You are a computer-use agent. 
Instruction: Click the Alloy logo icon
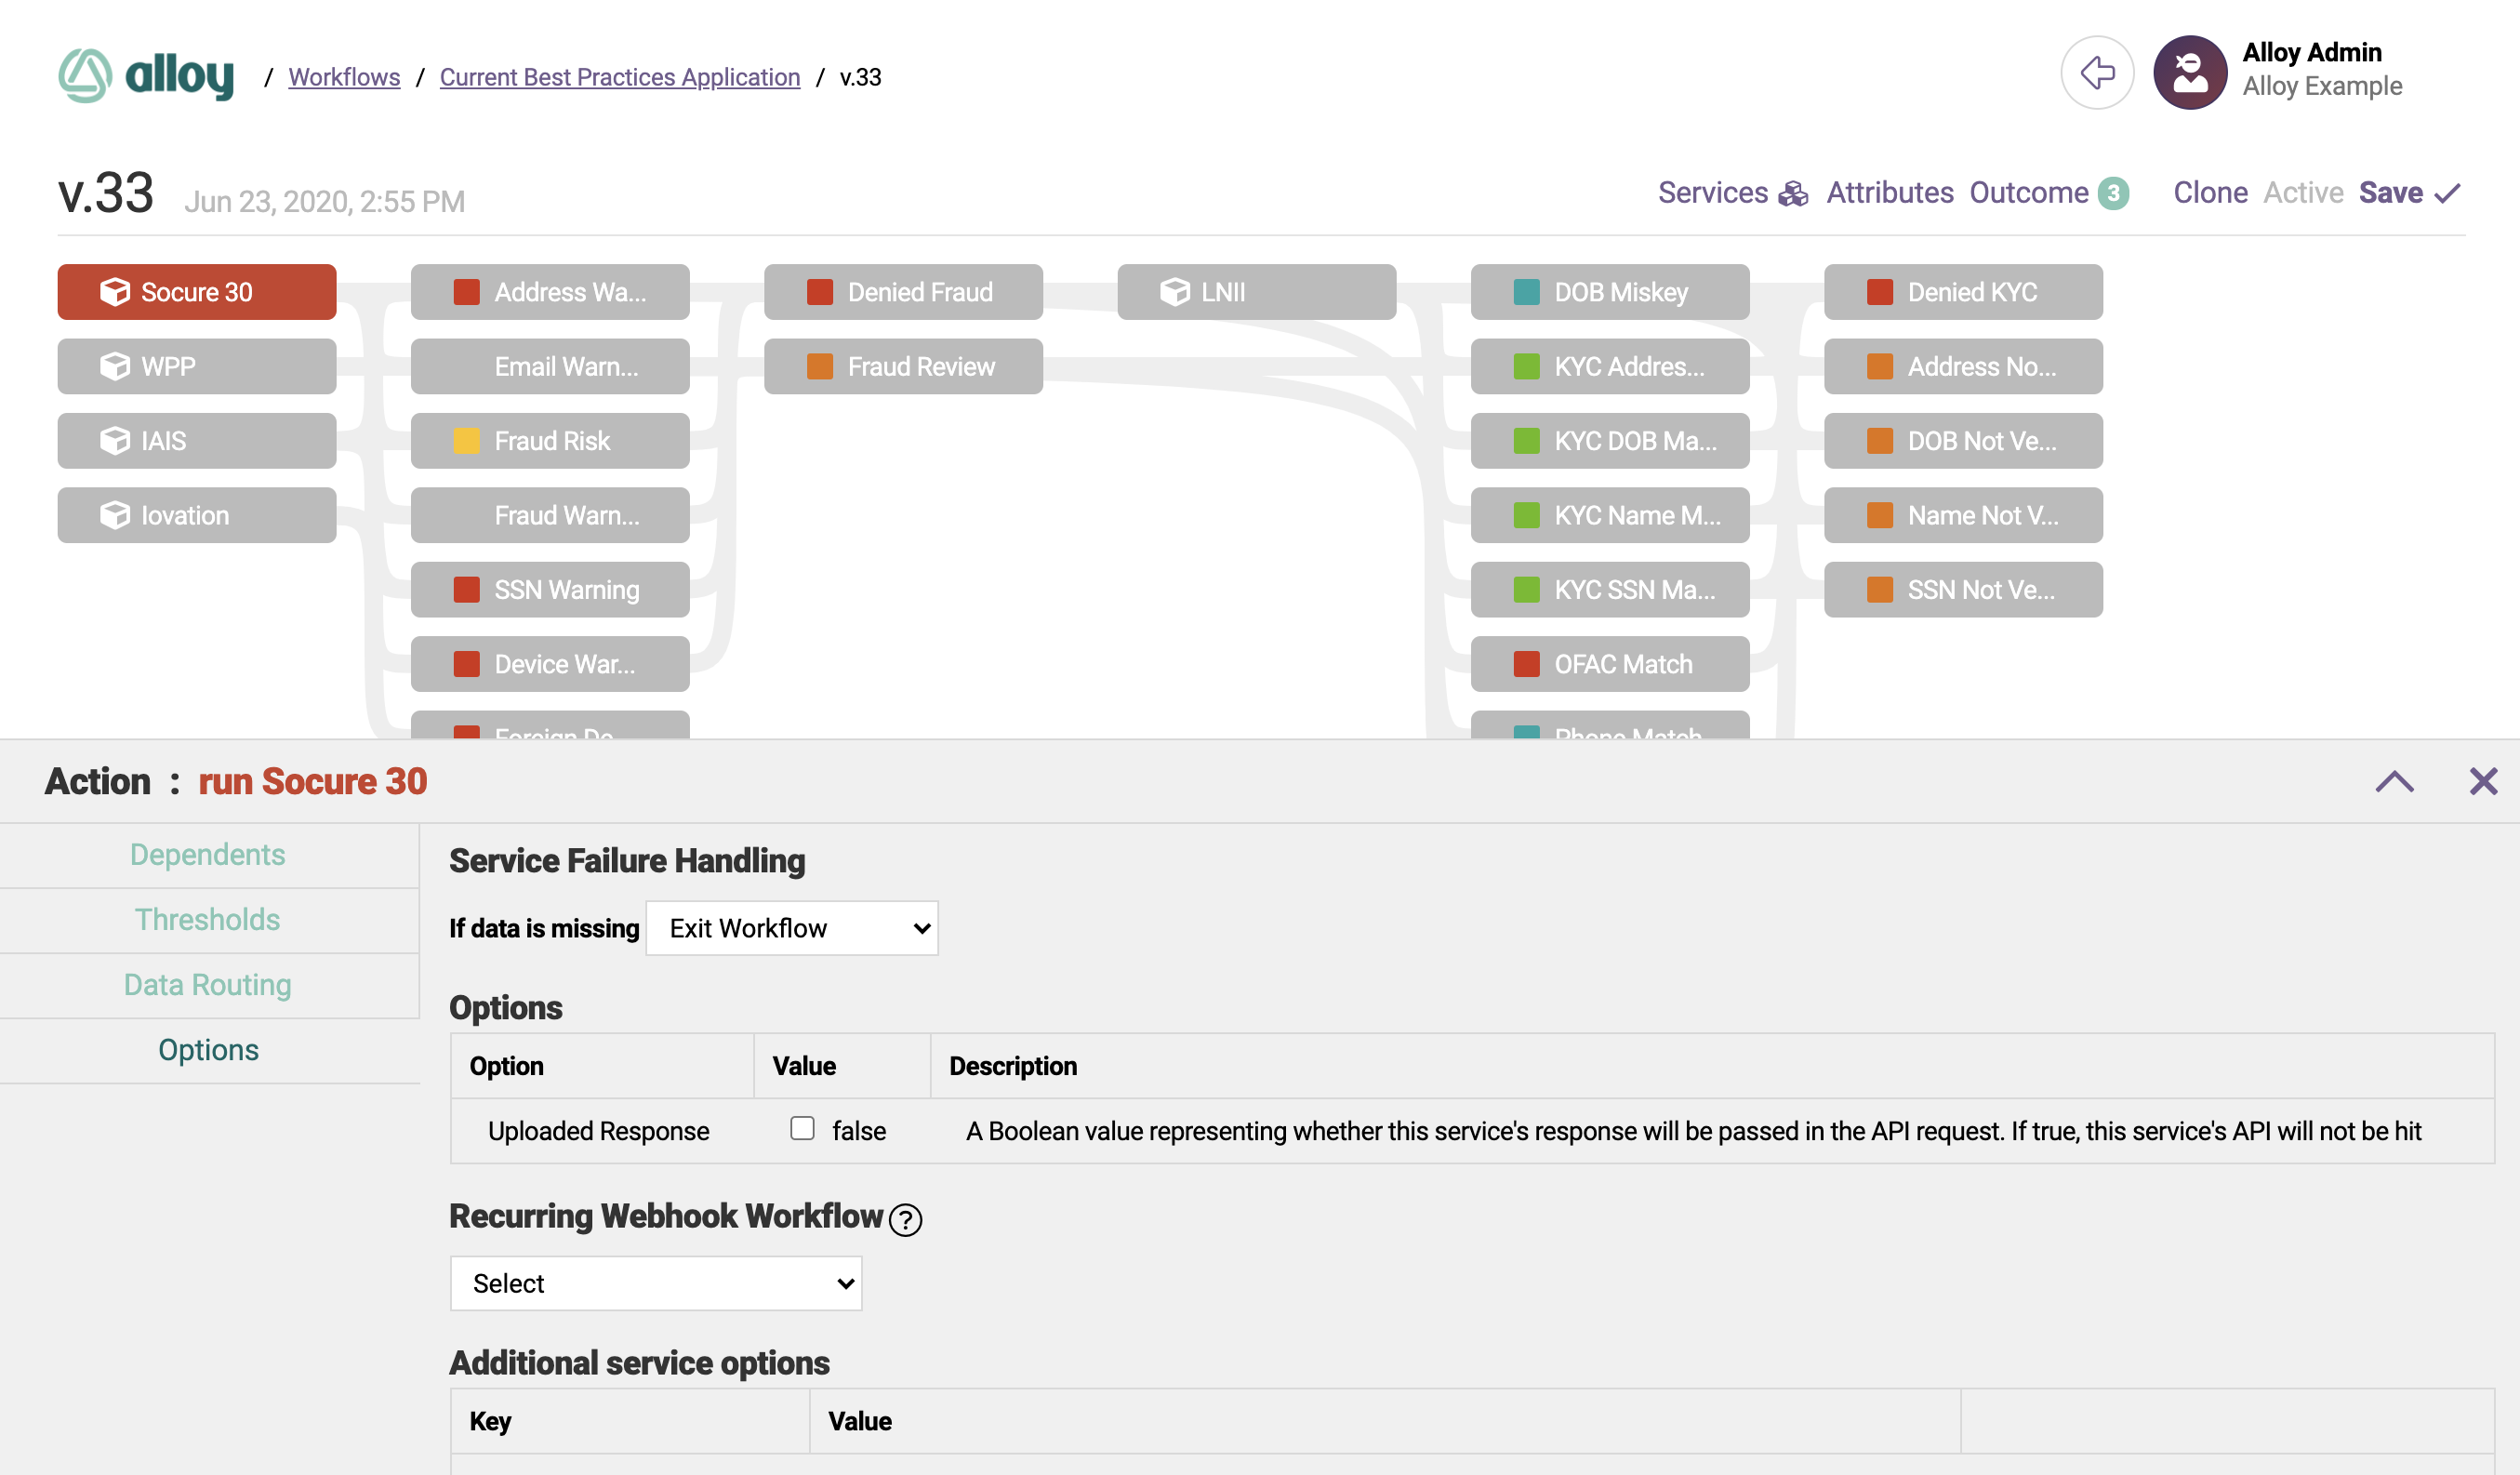pyautogui.click(x=85, y=75)
